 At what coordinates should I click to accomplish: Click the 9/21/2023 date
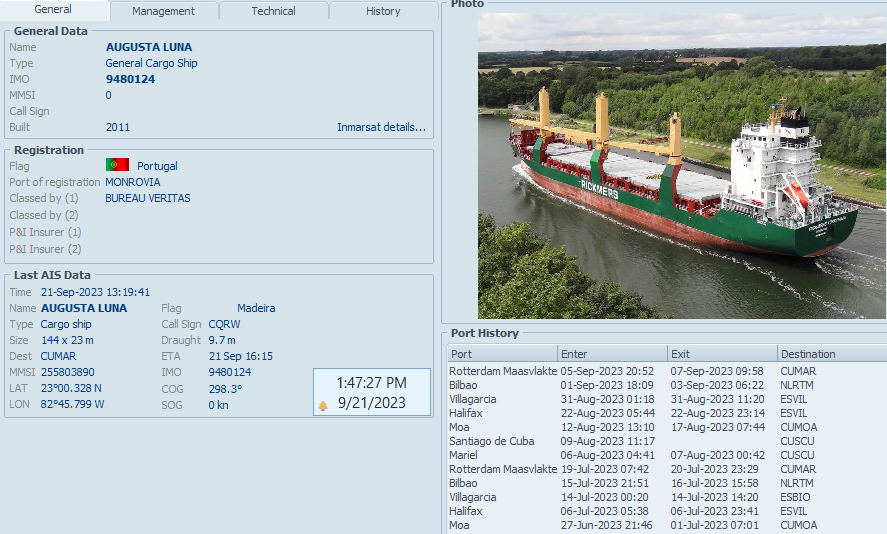coord(371,403)
